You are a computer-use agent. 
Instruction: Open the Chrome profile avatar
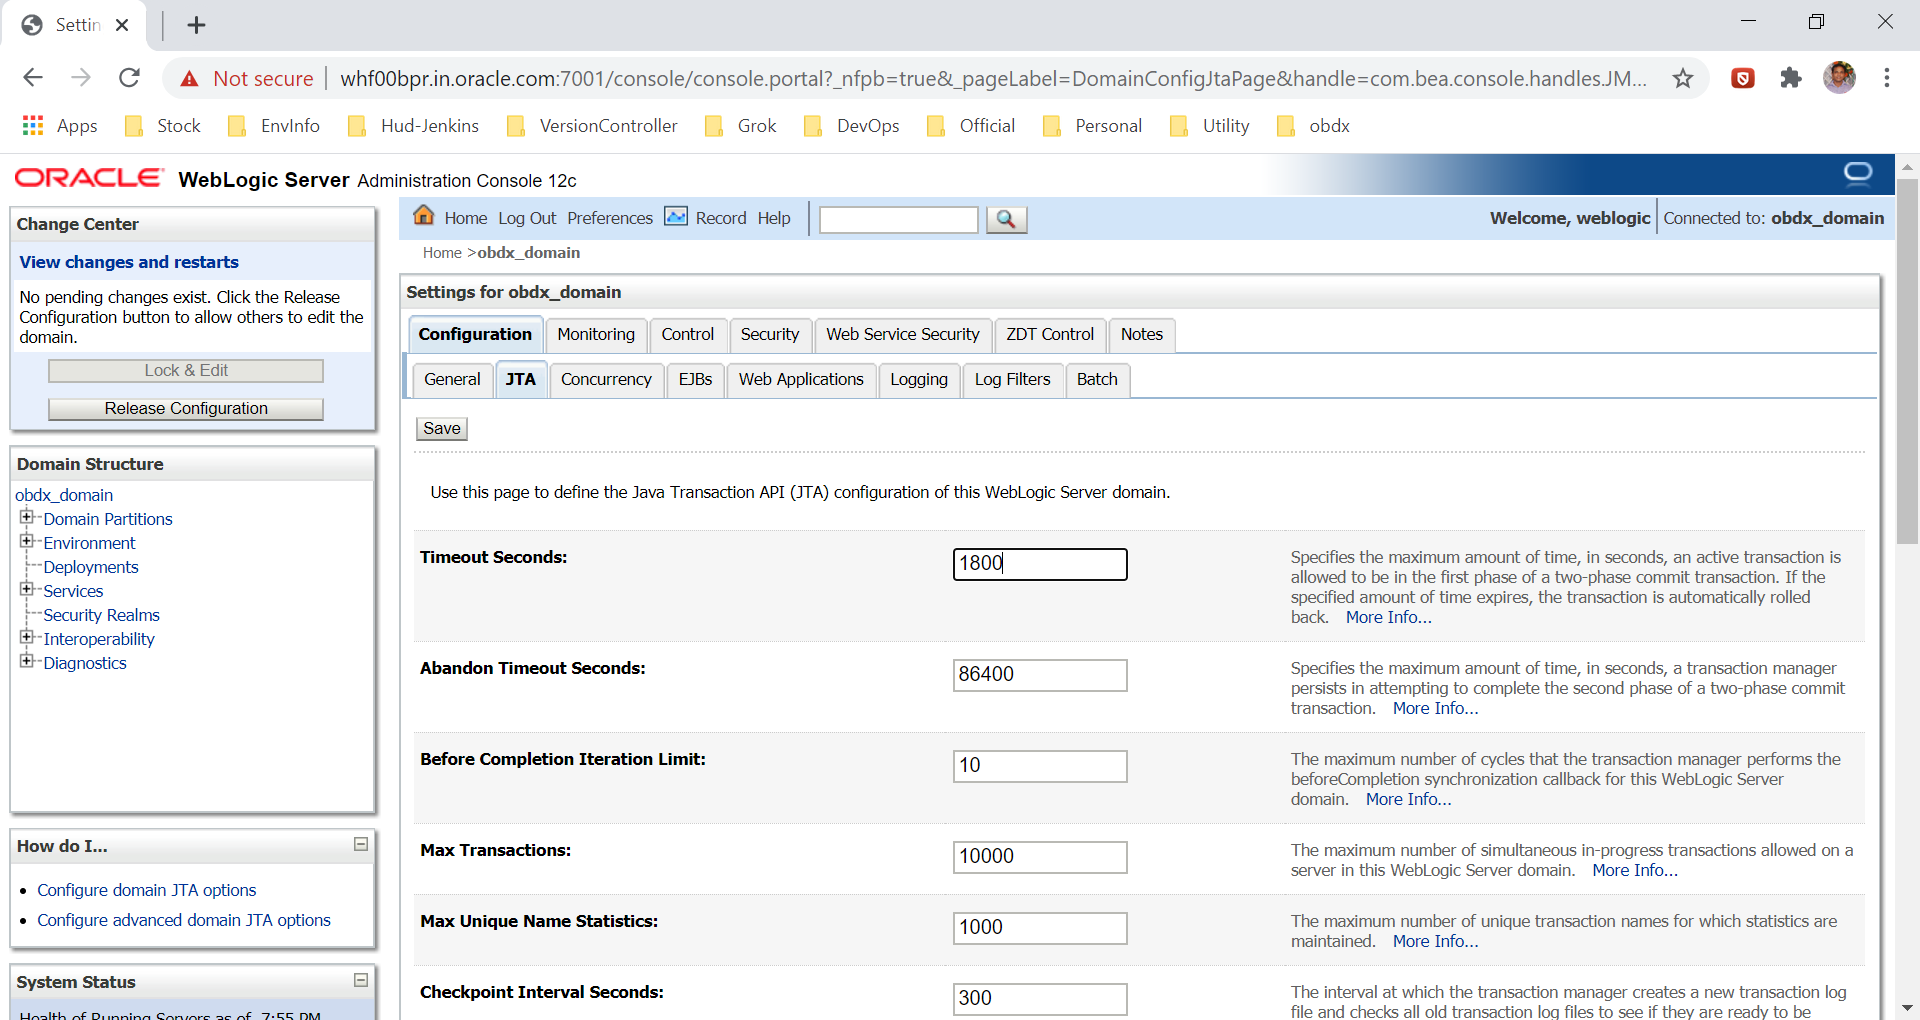click(1839, 77)
